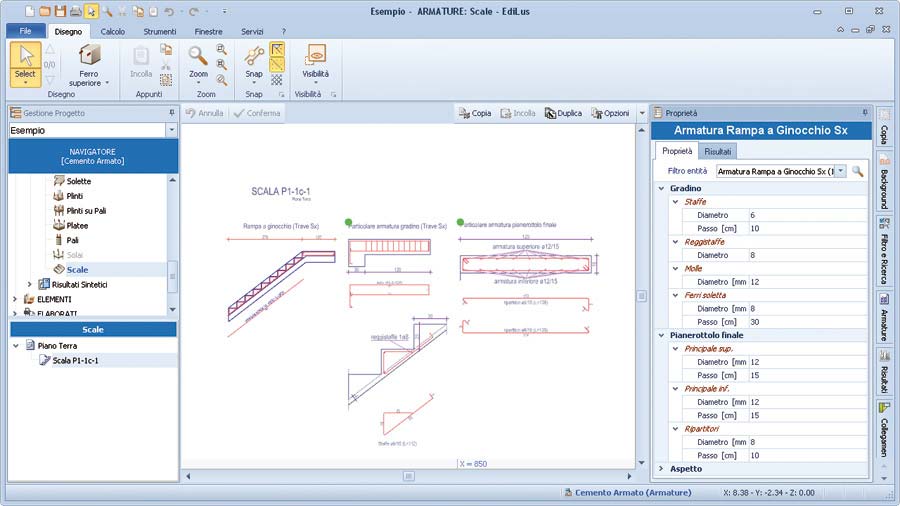The width and height of the screenshot is (900, 506).
Task: Select Scala P1-1c-1 in the Scale tree
Action: (x=75, y=360)
